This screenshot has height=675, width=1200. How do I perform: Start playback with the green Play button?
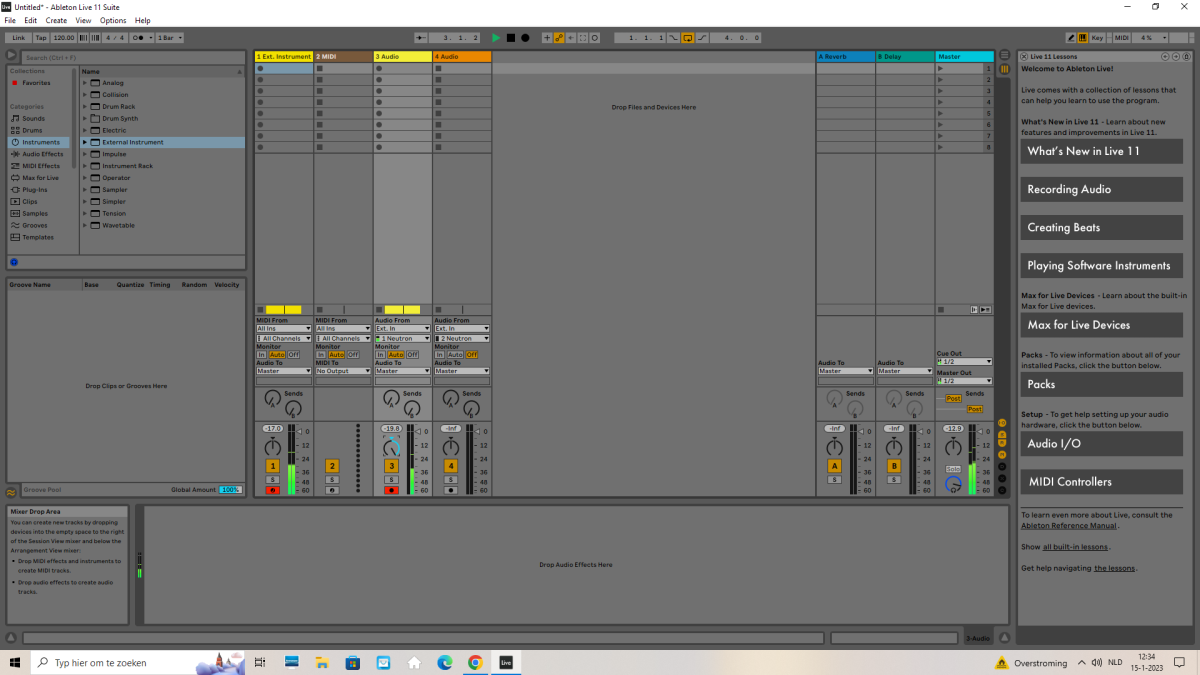[495, 37]
